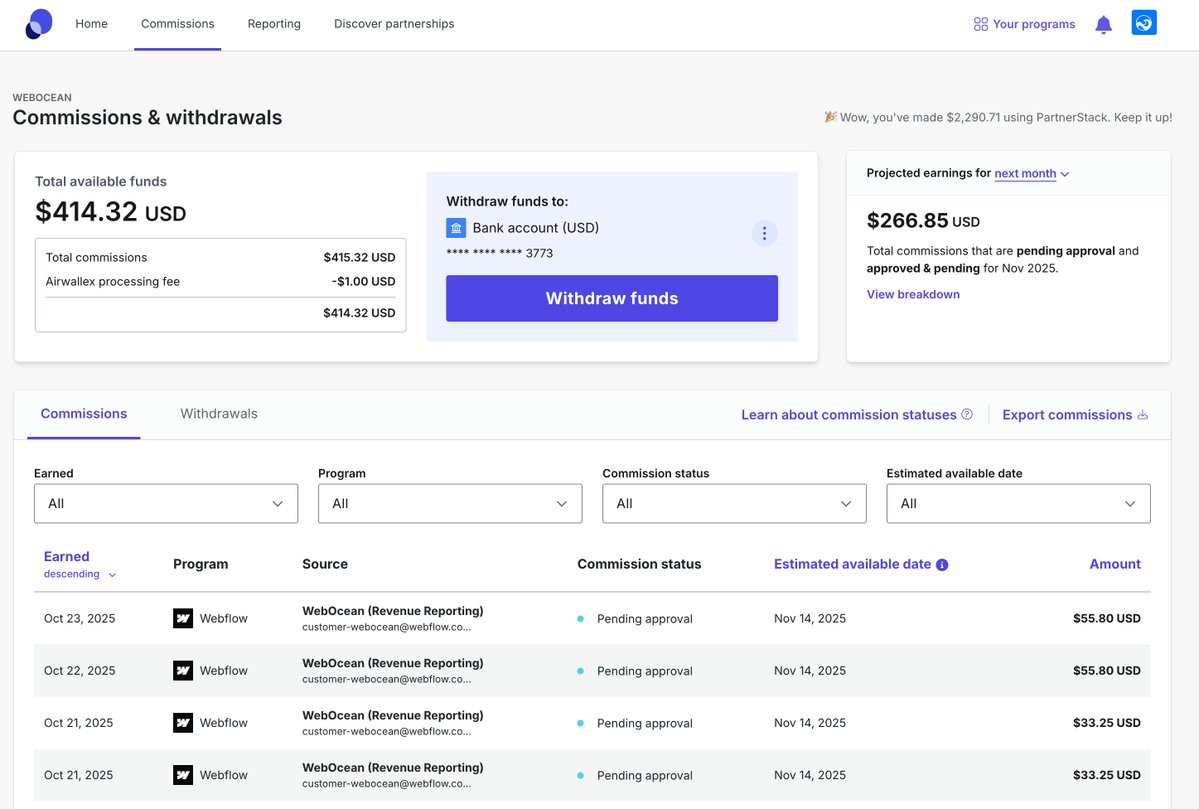Viewport: 1199px width, 809px height.
Task: Click the Webflow logo in Oct 23 row
Action: [183, 619]
